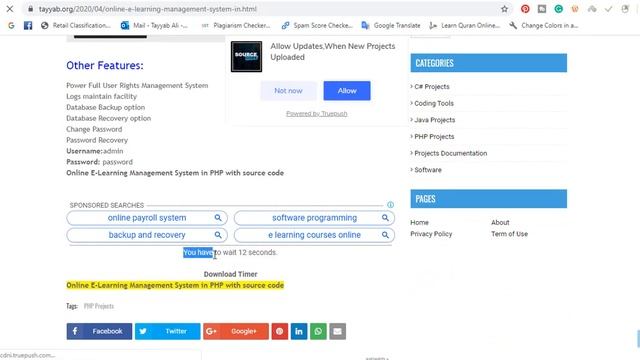Click the 'Password Recovery' text
The image size is (640, 360).
[97, 140]
